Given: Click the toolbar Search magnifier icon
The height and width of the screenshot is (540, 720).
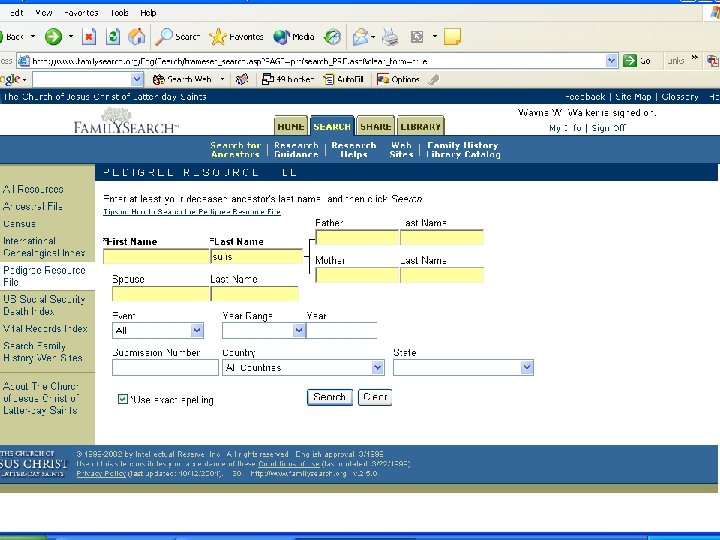Looking at the screenshot, I should pyautogui.click(x=164, y=37).
